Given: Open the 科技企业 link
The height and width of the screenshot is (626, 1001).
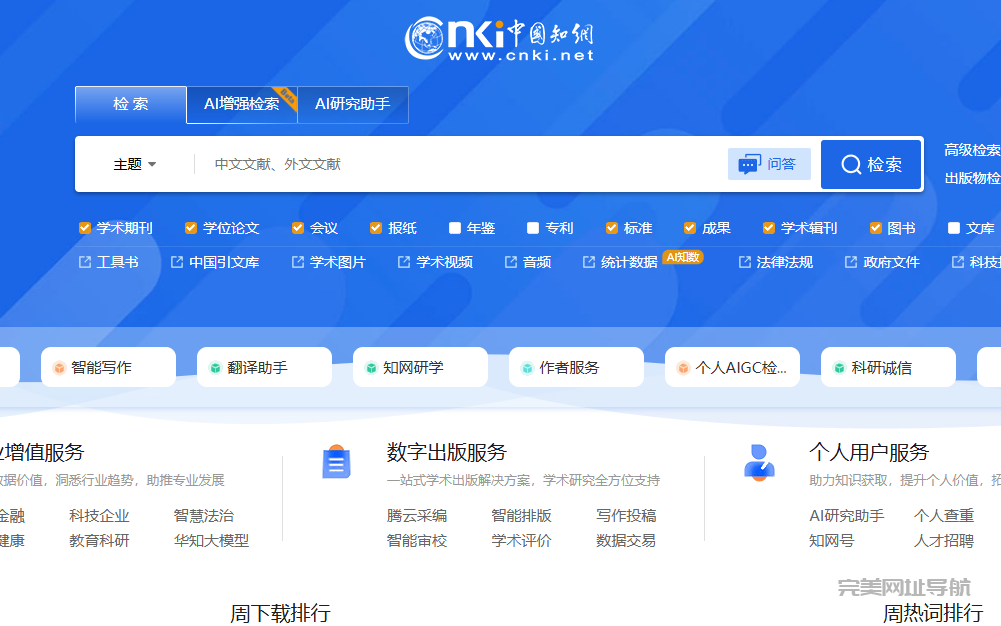Looking at the screenshot, I should (100, 516).
